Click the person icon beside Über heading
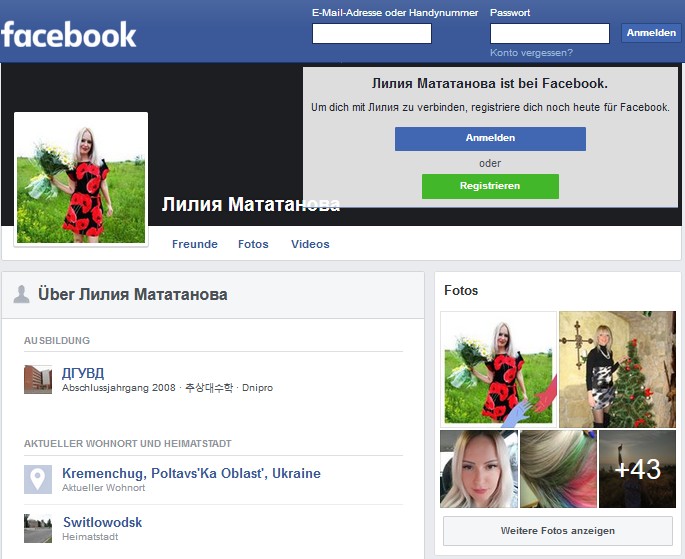685x559 pixels. click(21, 294)
